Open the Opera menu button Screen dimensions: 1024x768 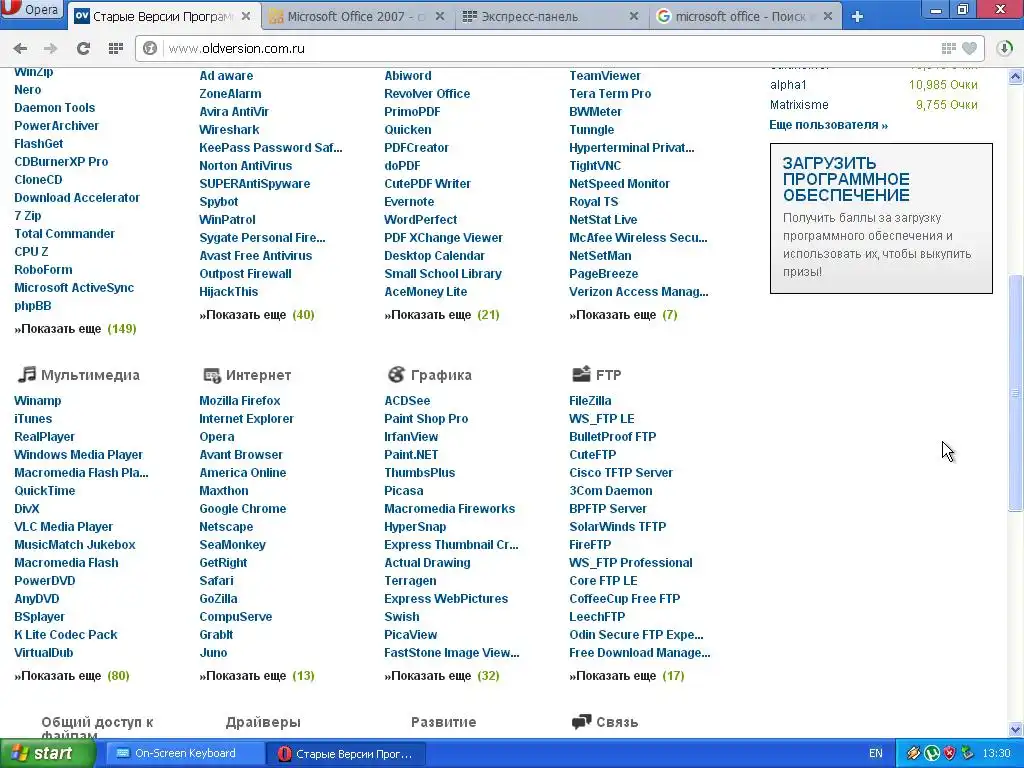[x=31, y=10]
